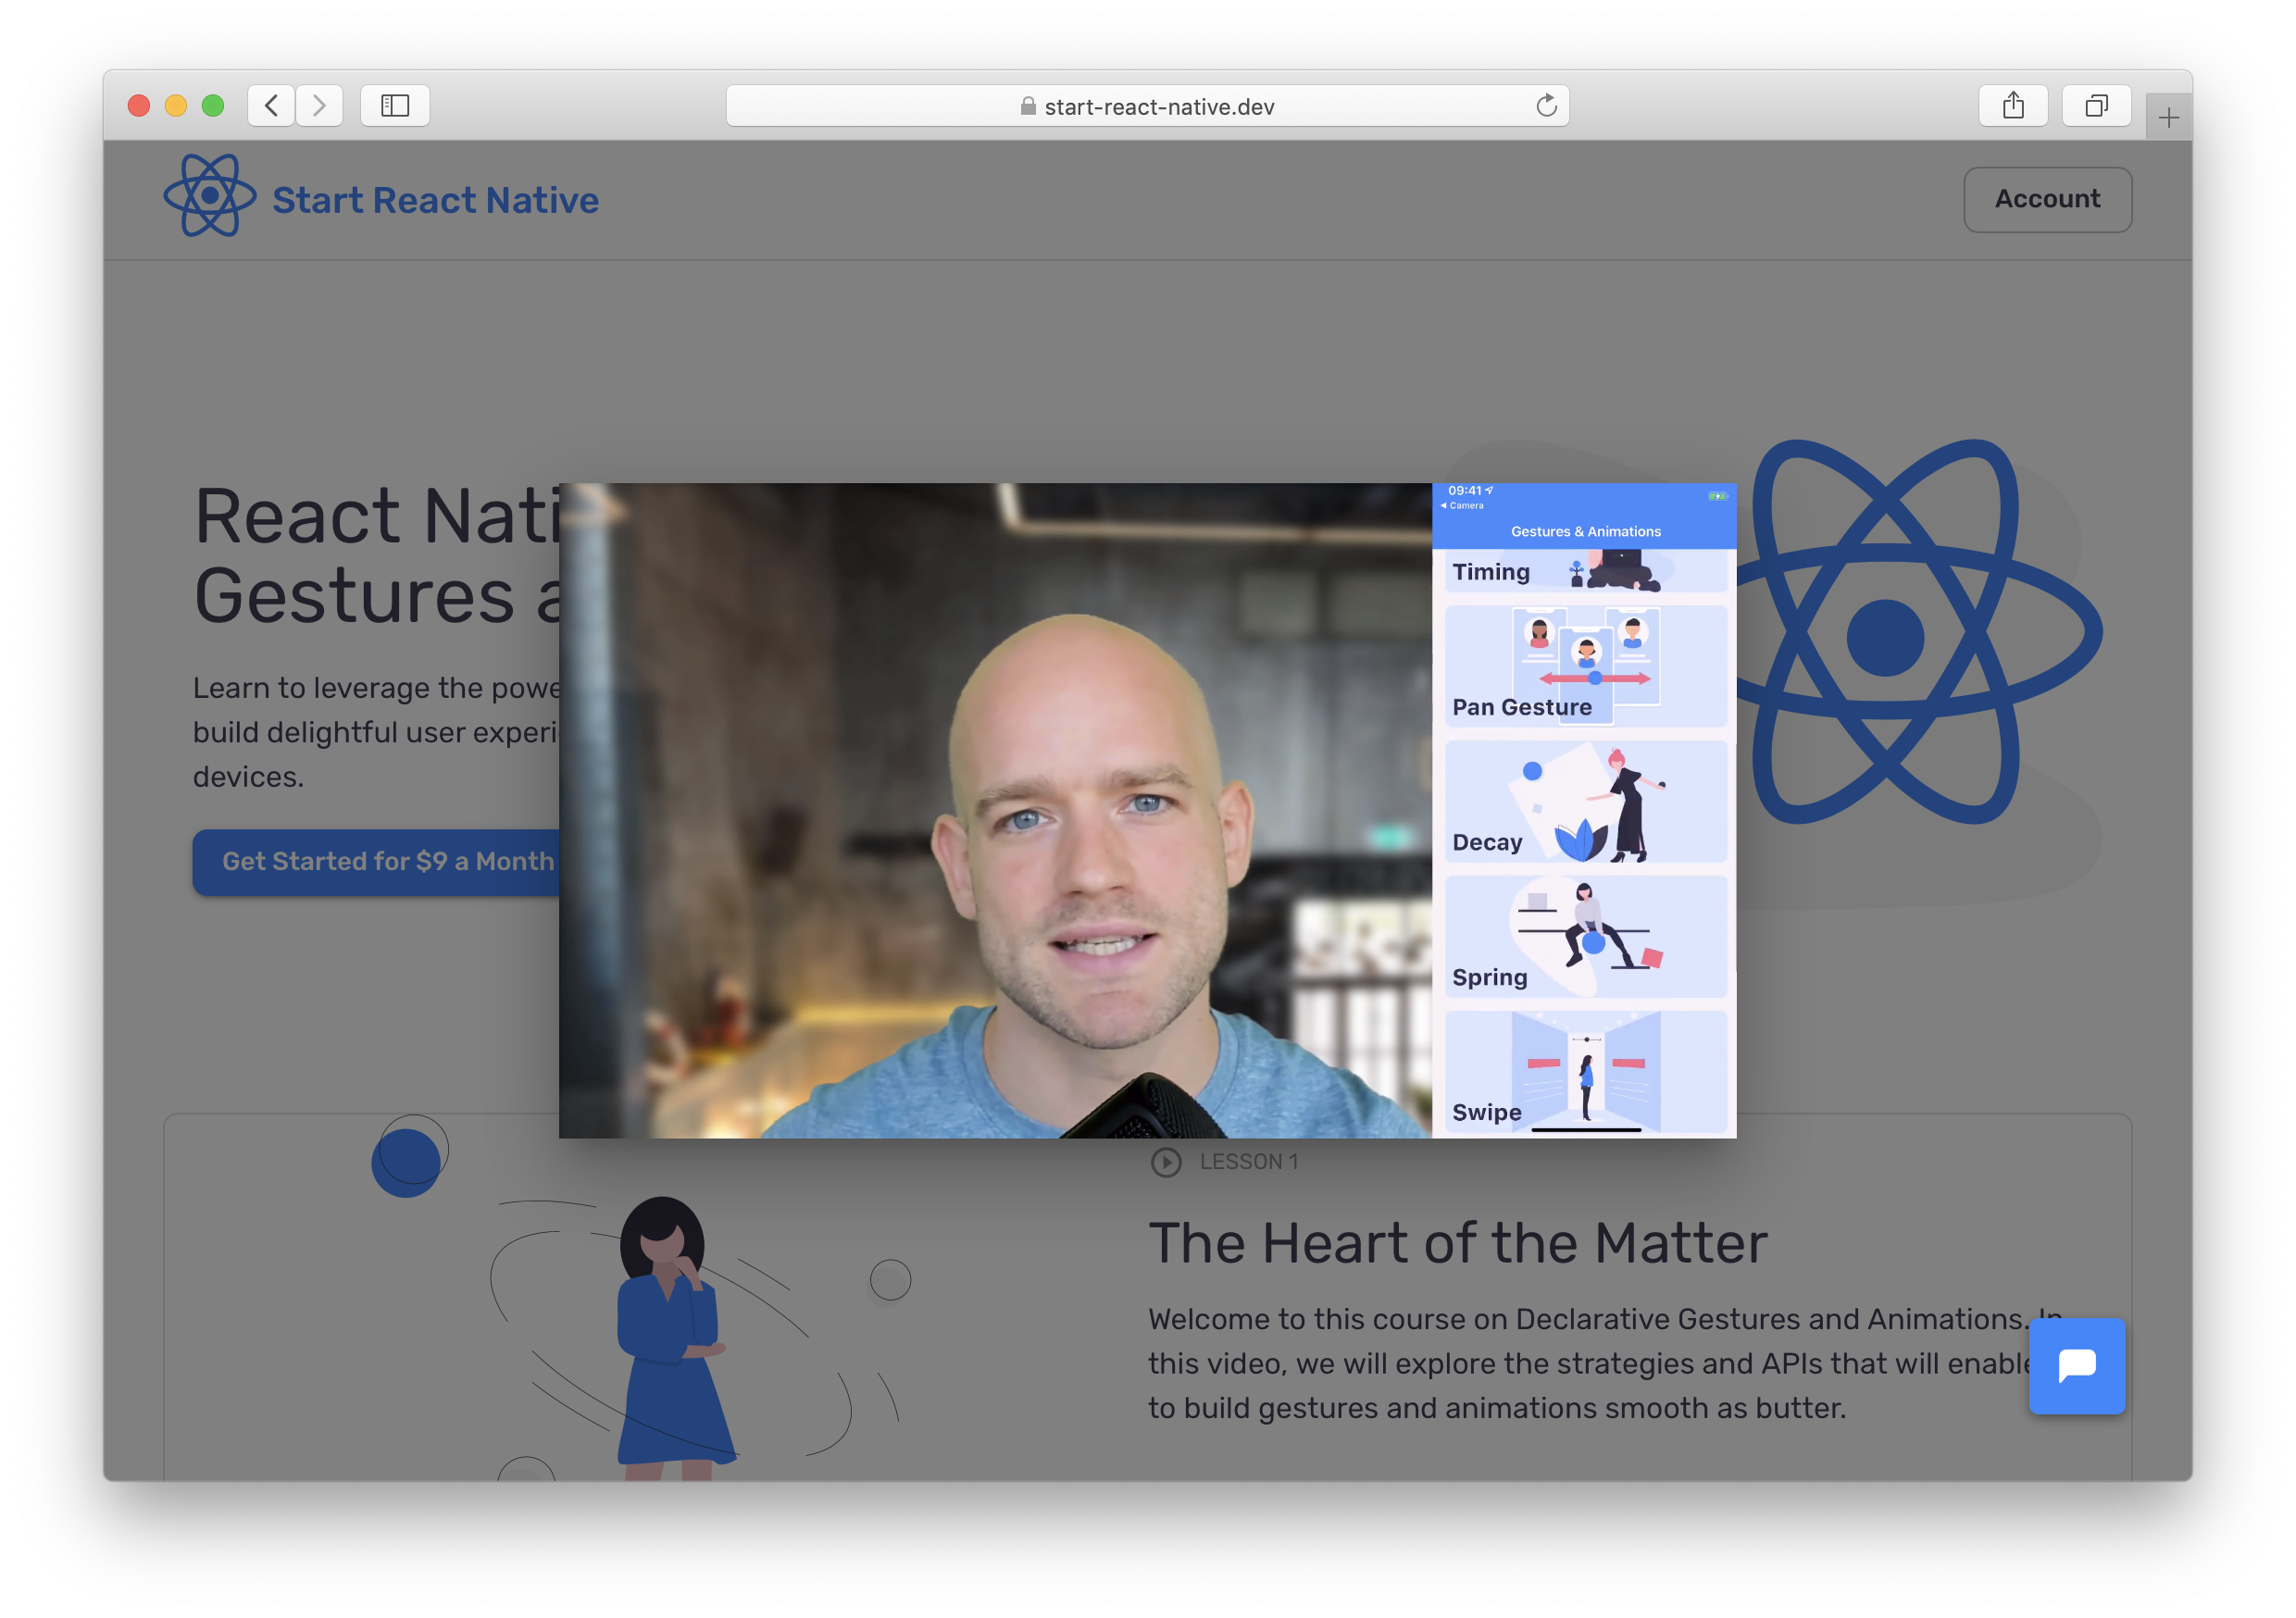Click the Share icon in Safari toolbar

[2013, 105]
